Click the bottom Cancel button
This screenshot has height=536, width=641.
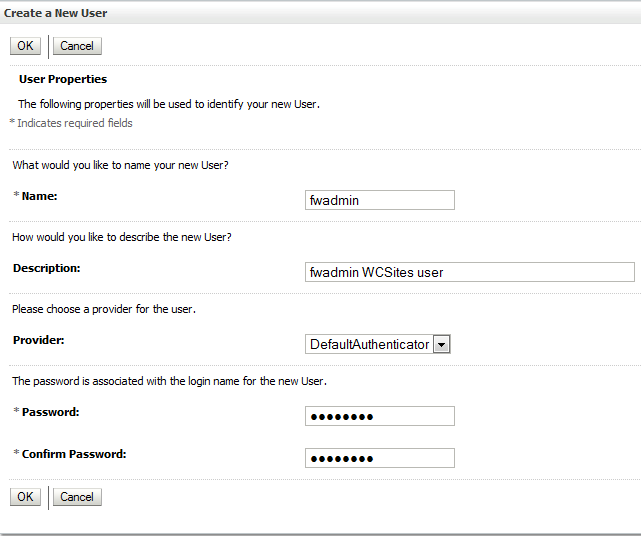[77, 497]
